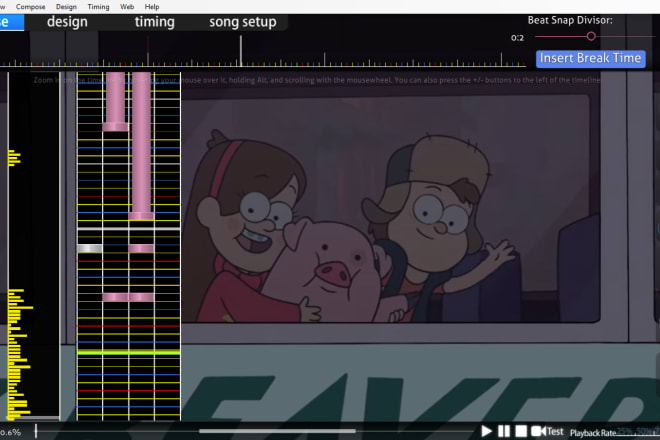660x440 pixels.
Task: Switch to the design editor tab
Action: [x=67, y=22]
